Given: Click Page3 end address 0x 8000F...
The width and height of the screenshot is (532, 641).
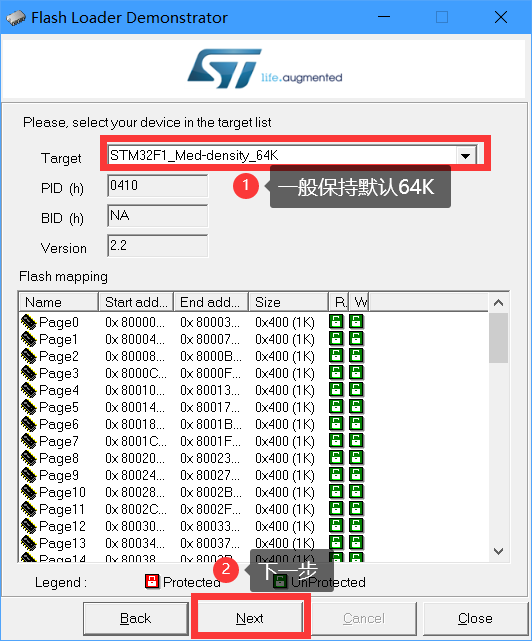Looking at the screenshot, I should pyautogui.click(x=210, y=373).
